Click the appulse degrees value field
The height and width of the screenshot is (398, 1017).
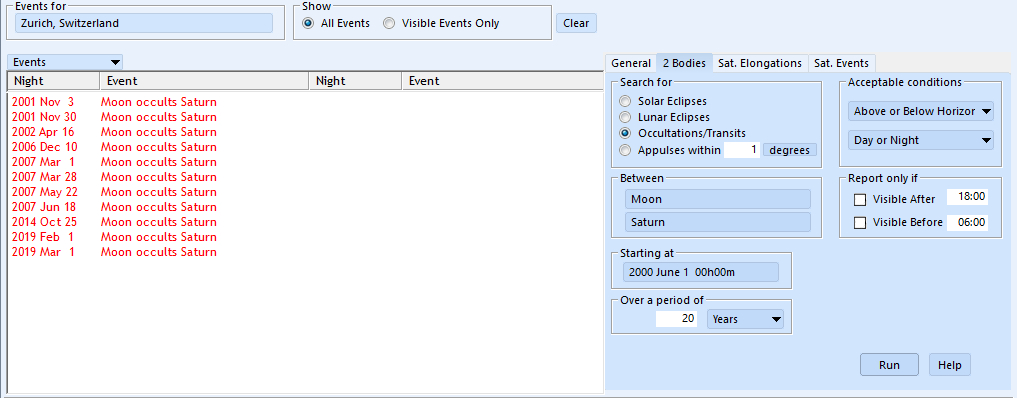[742, 150]
